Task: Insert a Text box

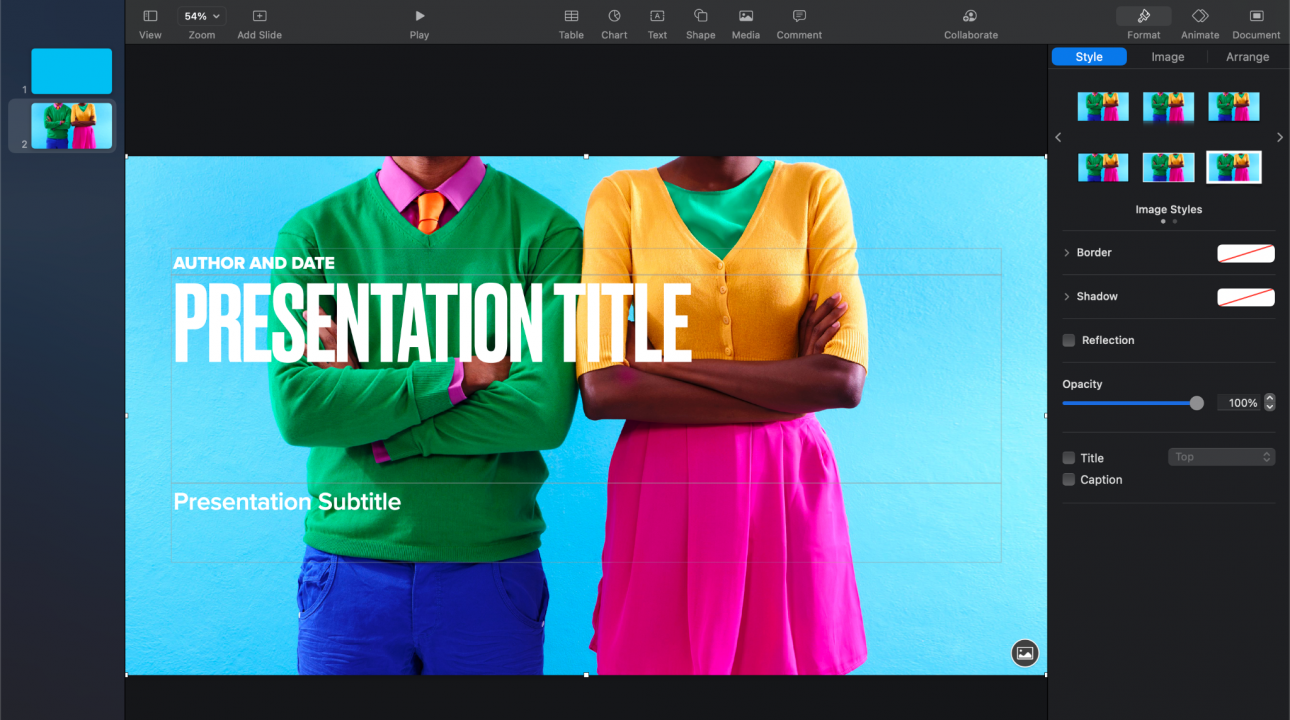Action: [x=657, y=20]
